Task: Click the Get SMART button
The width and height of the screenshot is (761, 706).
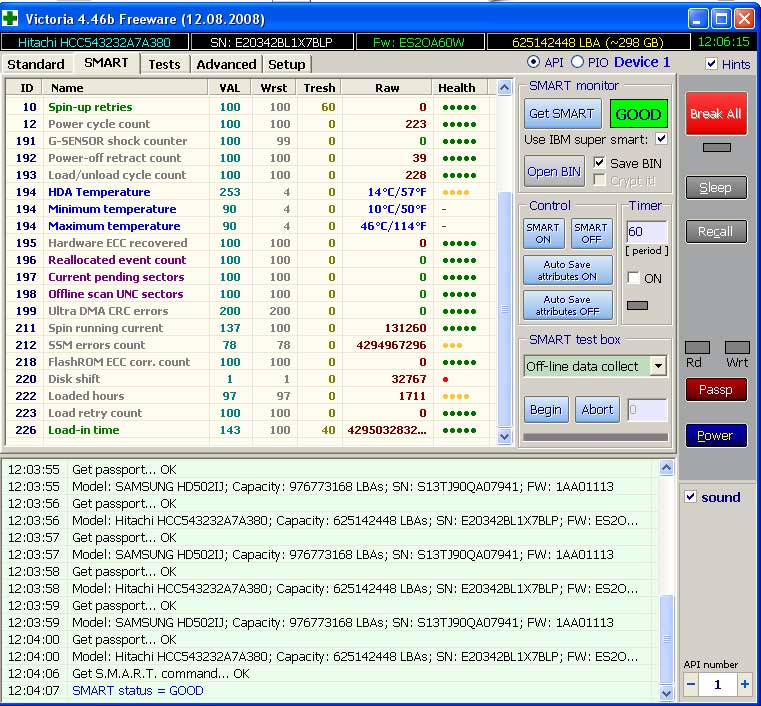Action: pos(562,114)
